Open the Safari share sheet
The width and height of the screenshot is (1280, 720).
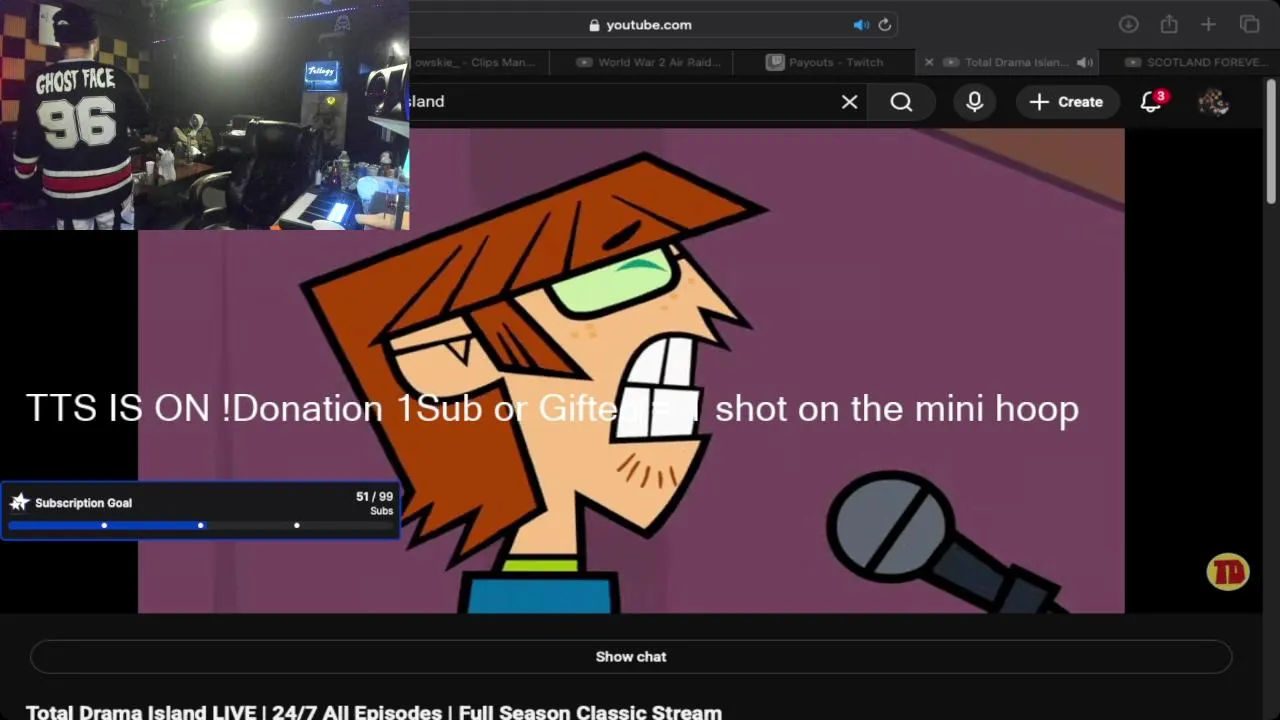(1169, 25)
